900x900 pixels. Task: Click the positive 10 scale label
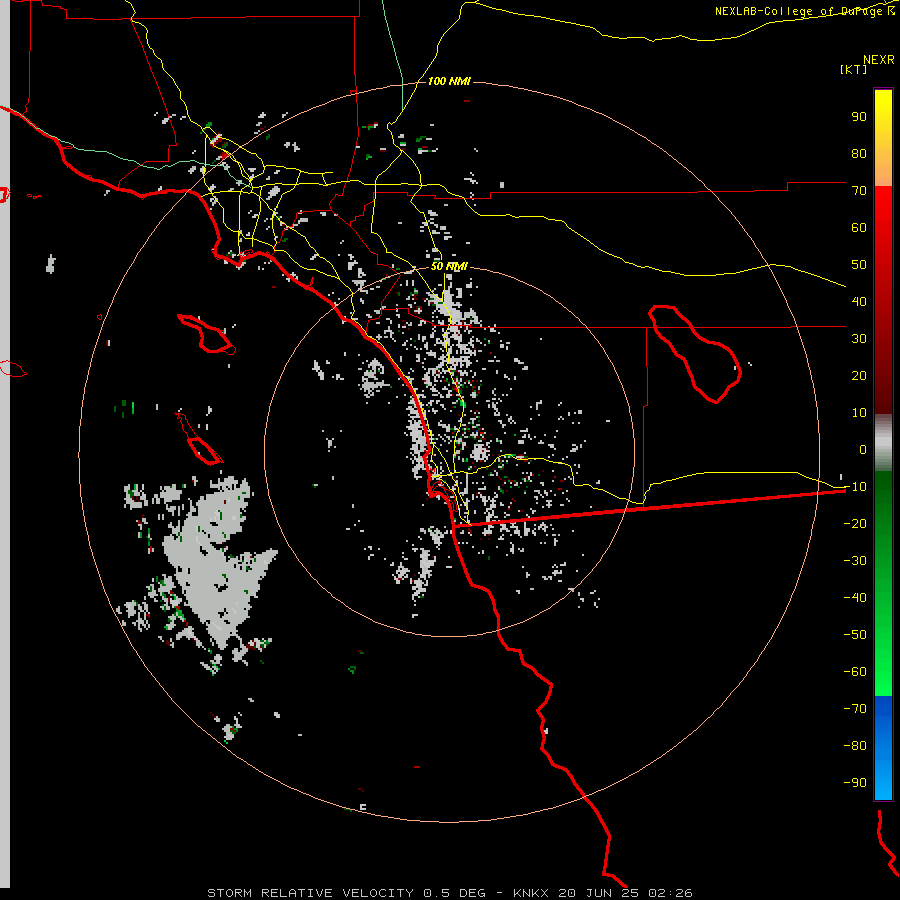click(x=859, y=413)
